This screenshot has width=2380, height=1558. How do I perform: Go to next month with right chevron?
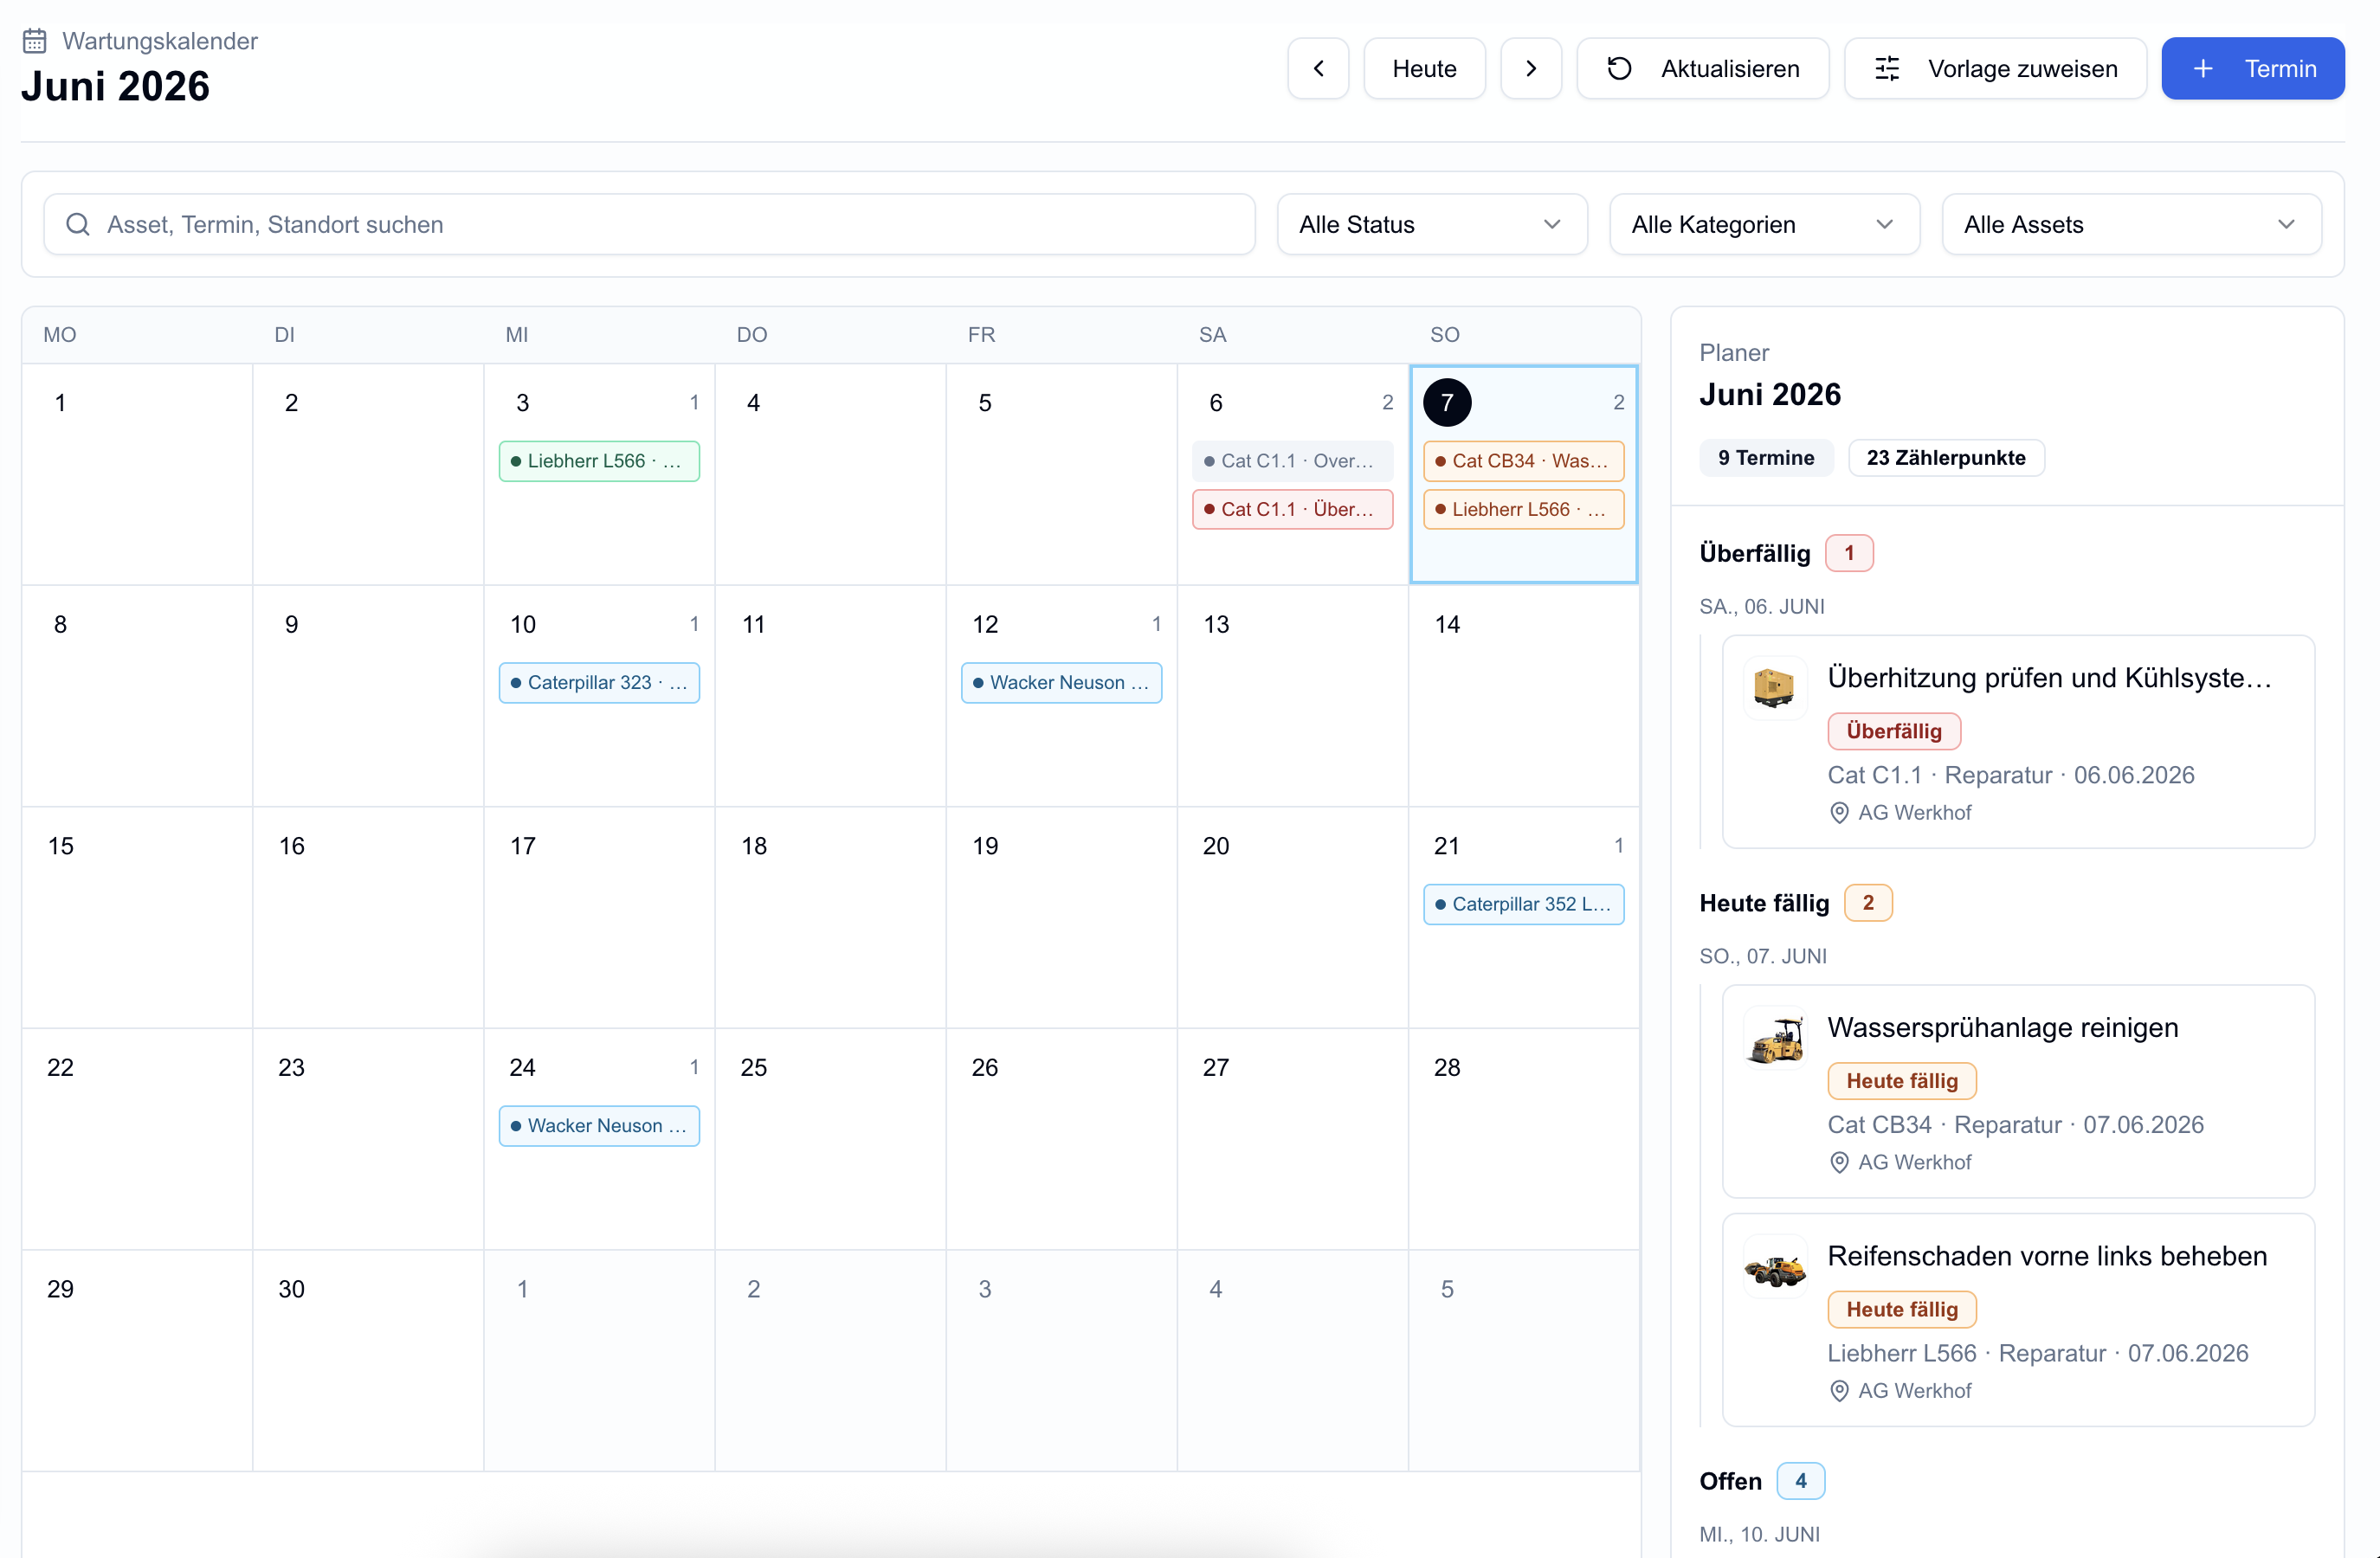(1530, 68)
